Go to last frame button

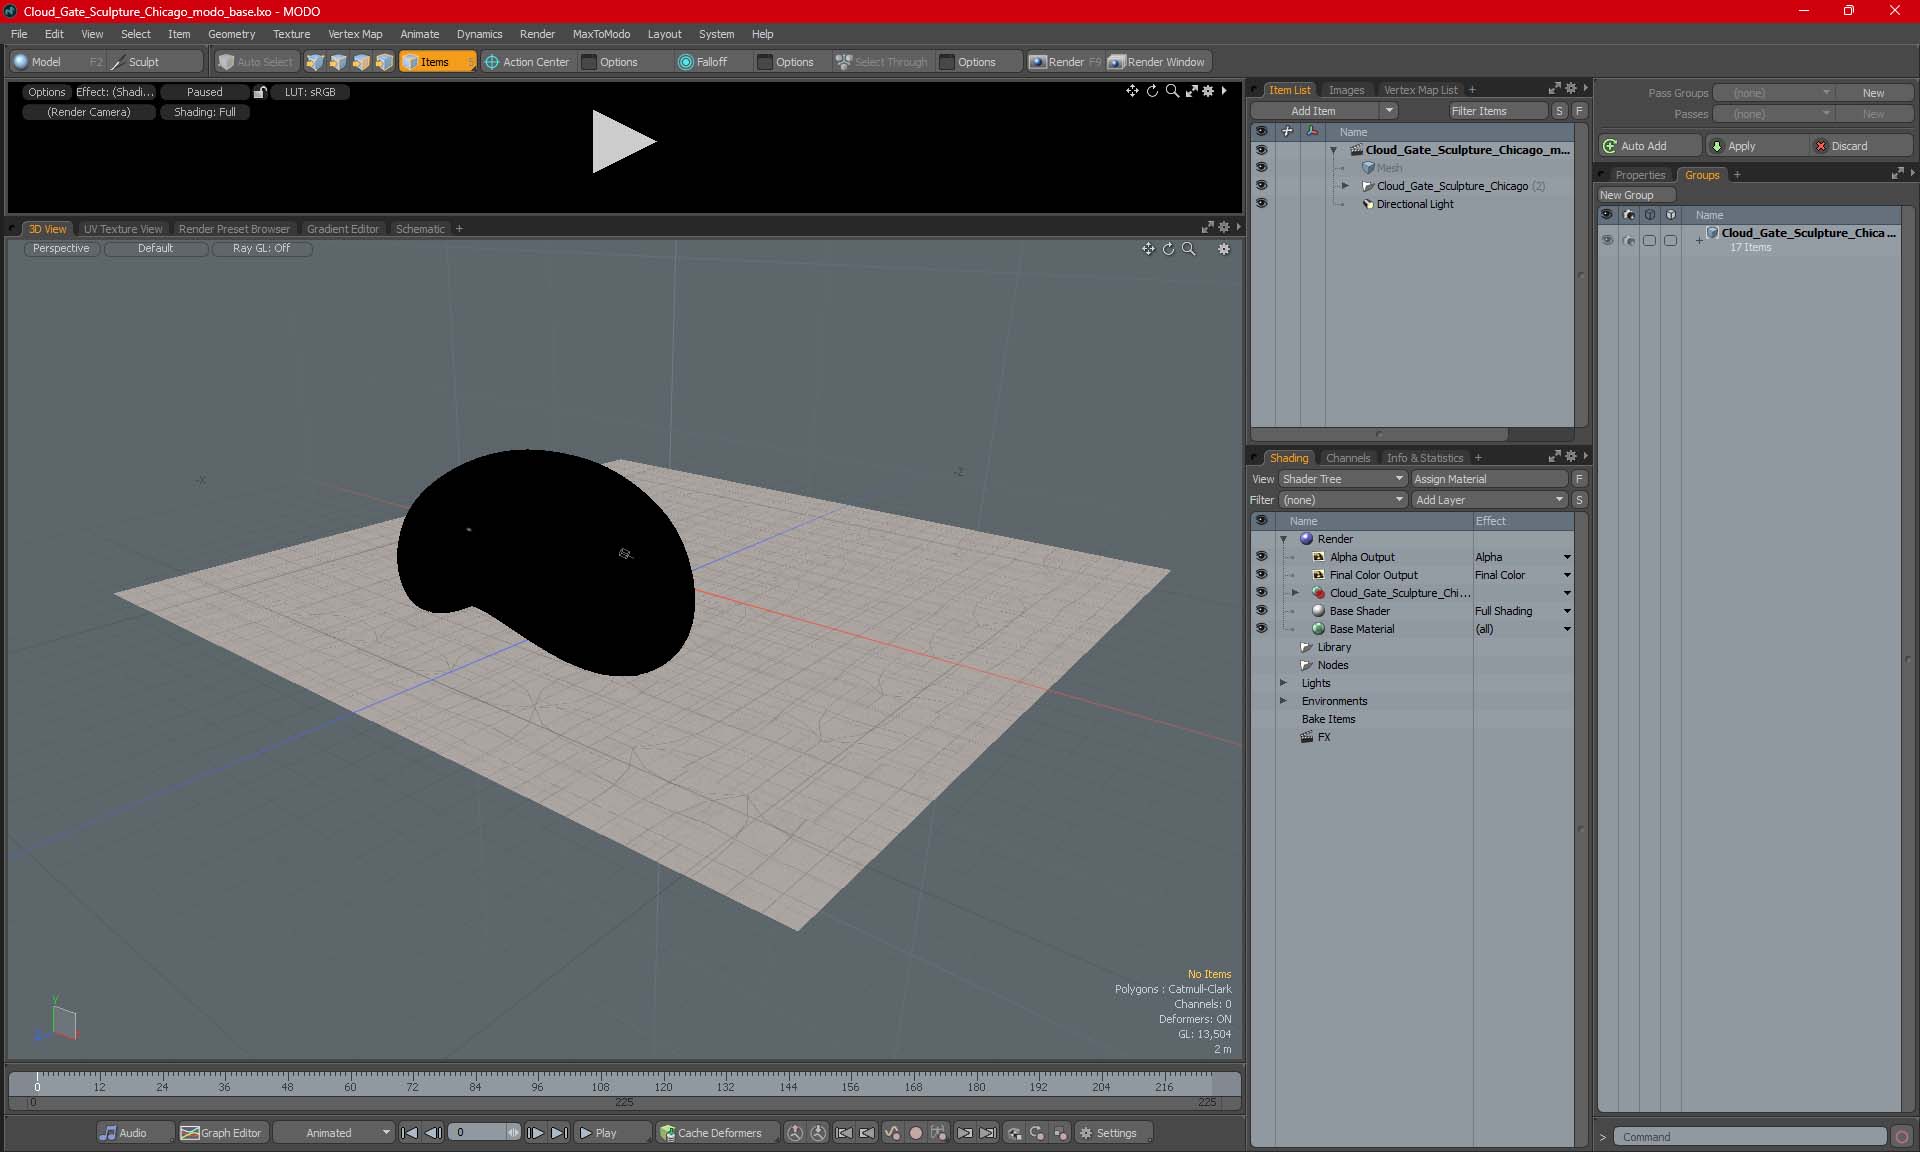(559, 1133)
